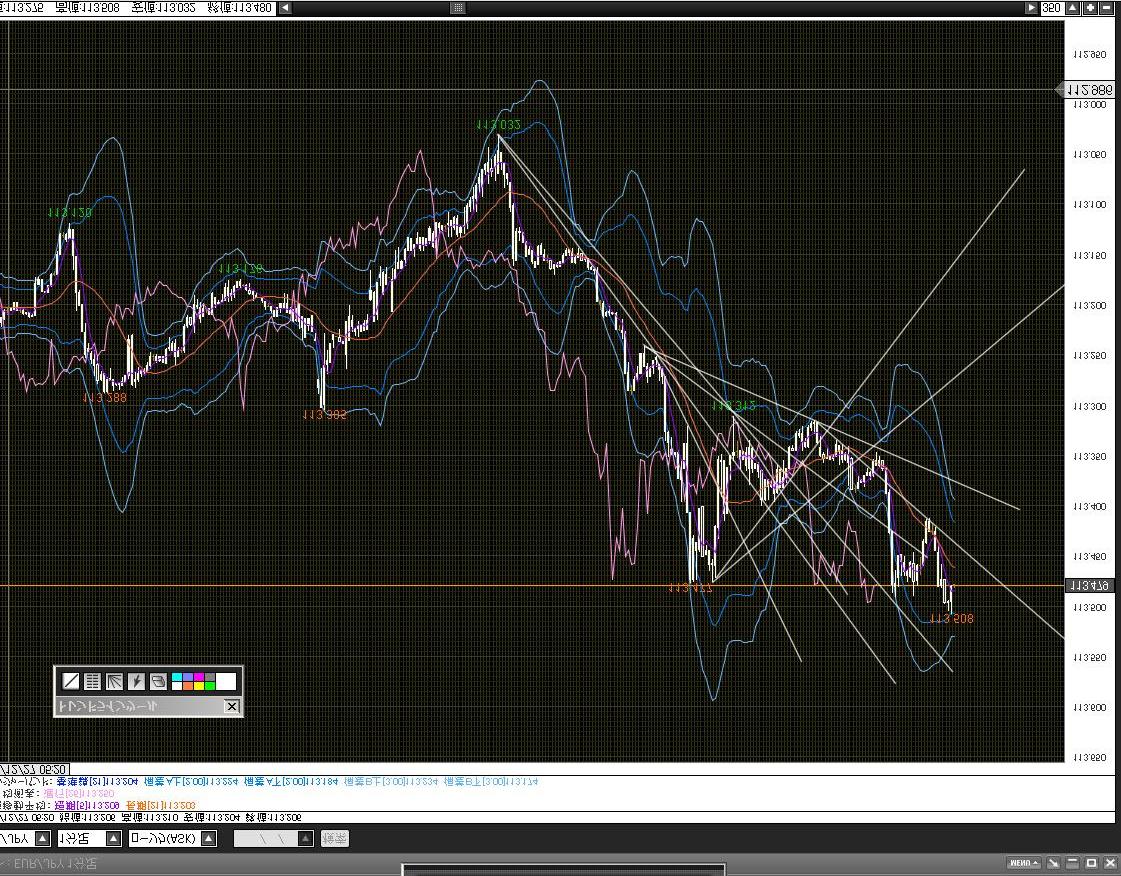Zoom in chart with plus button
This screenshot has width=1121, height=876.
point(1089,7)
